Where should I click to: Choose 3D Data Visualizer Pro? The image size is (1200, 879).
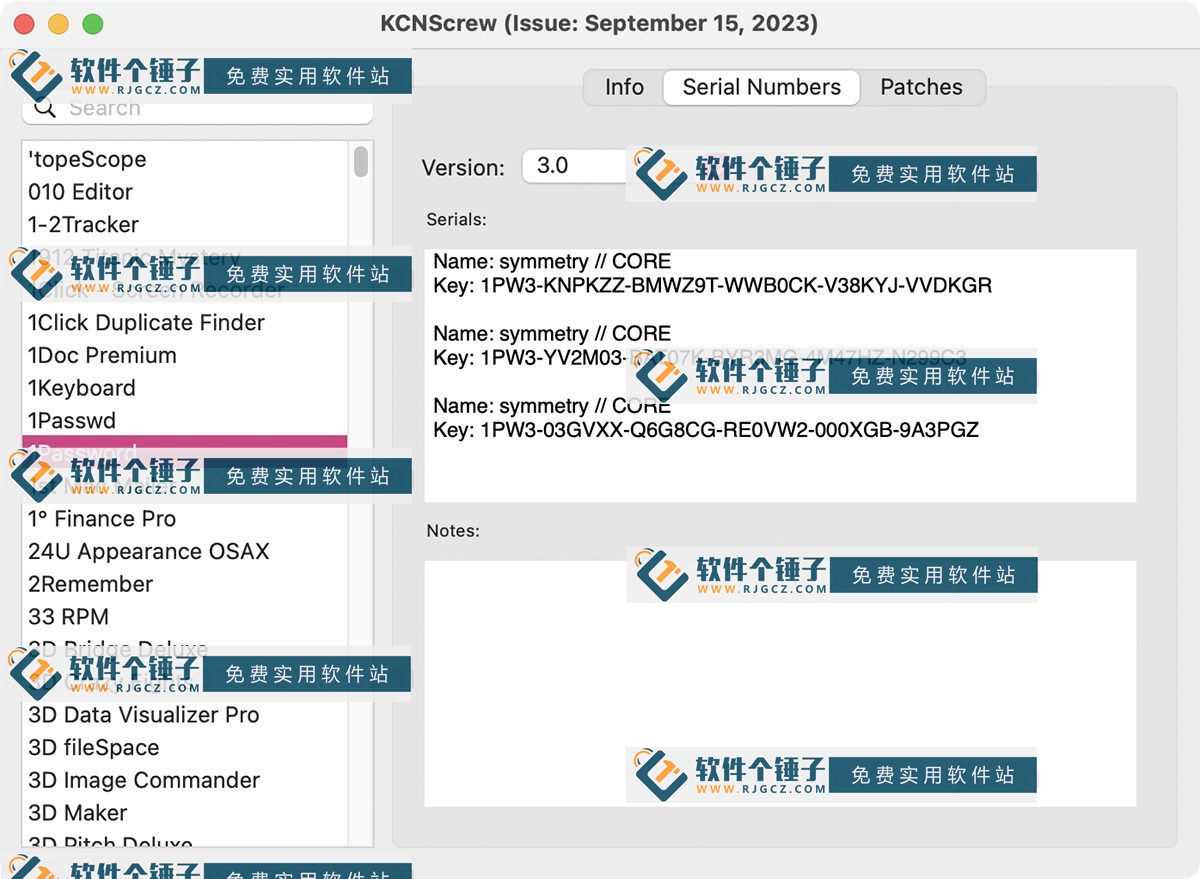(x=185, y=714)
